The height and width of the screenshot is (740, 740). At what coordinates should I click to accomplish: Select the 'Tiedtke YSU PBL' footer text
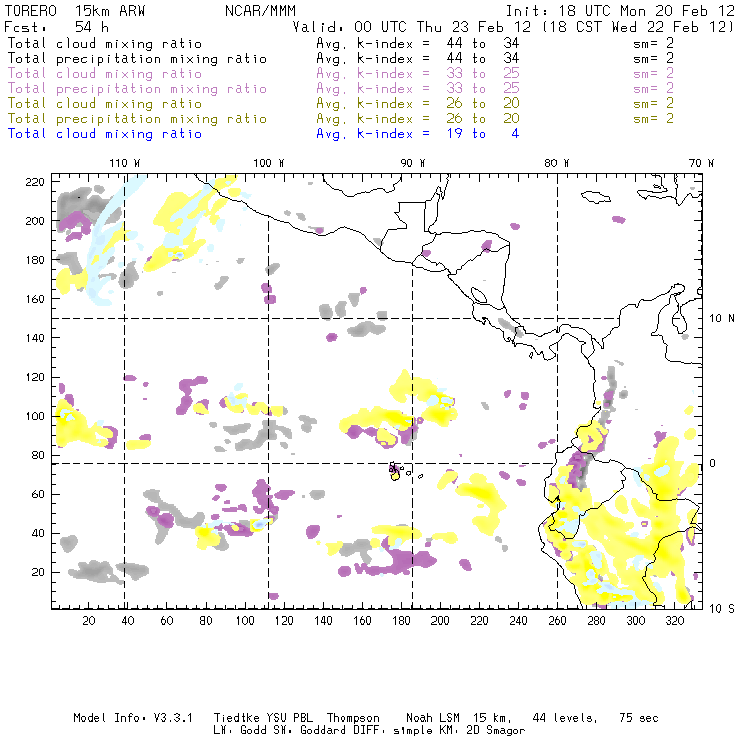pyautogui.click(x=263, y=718)
